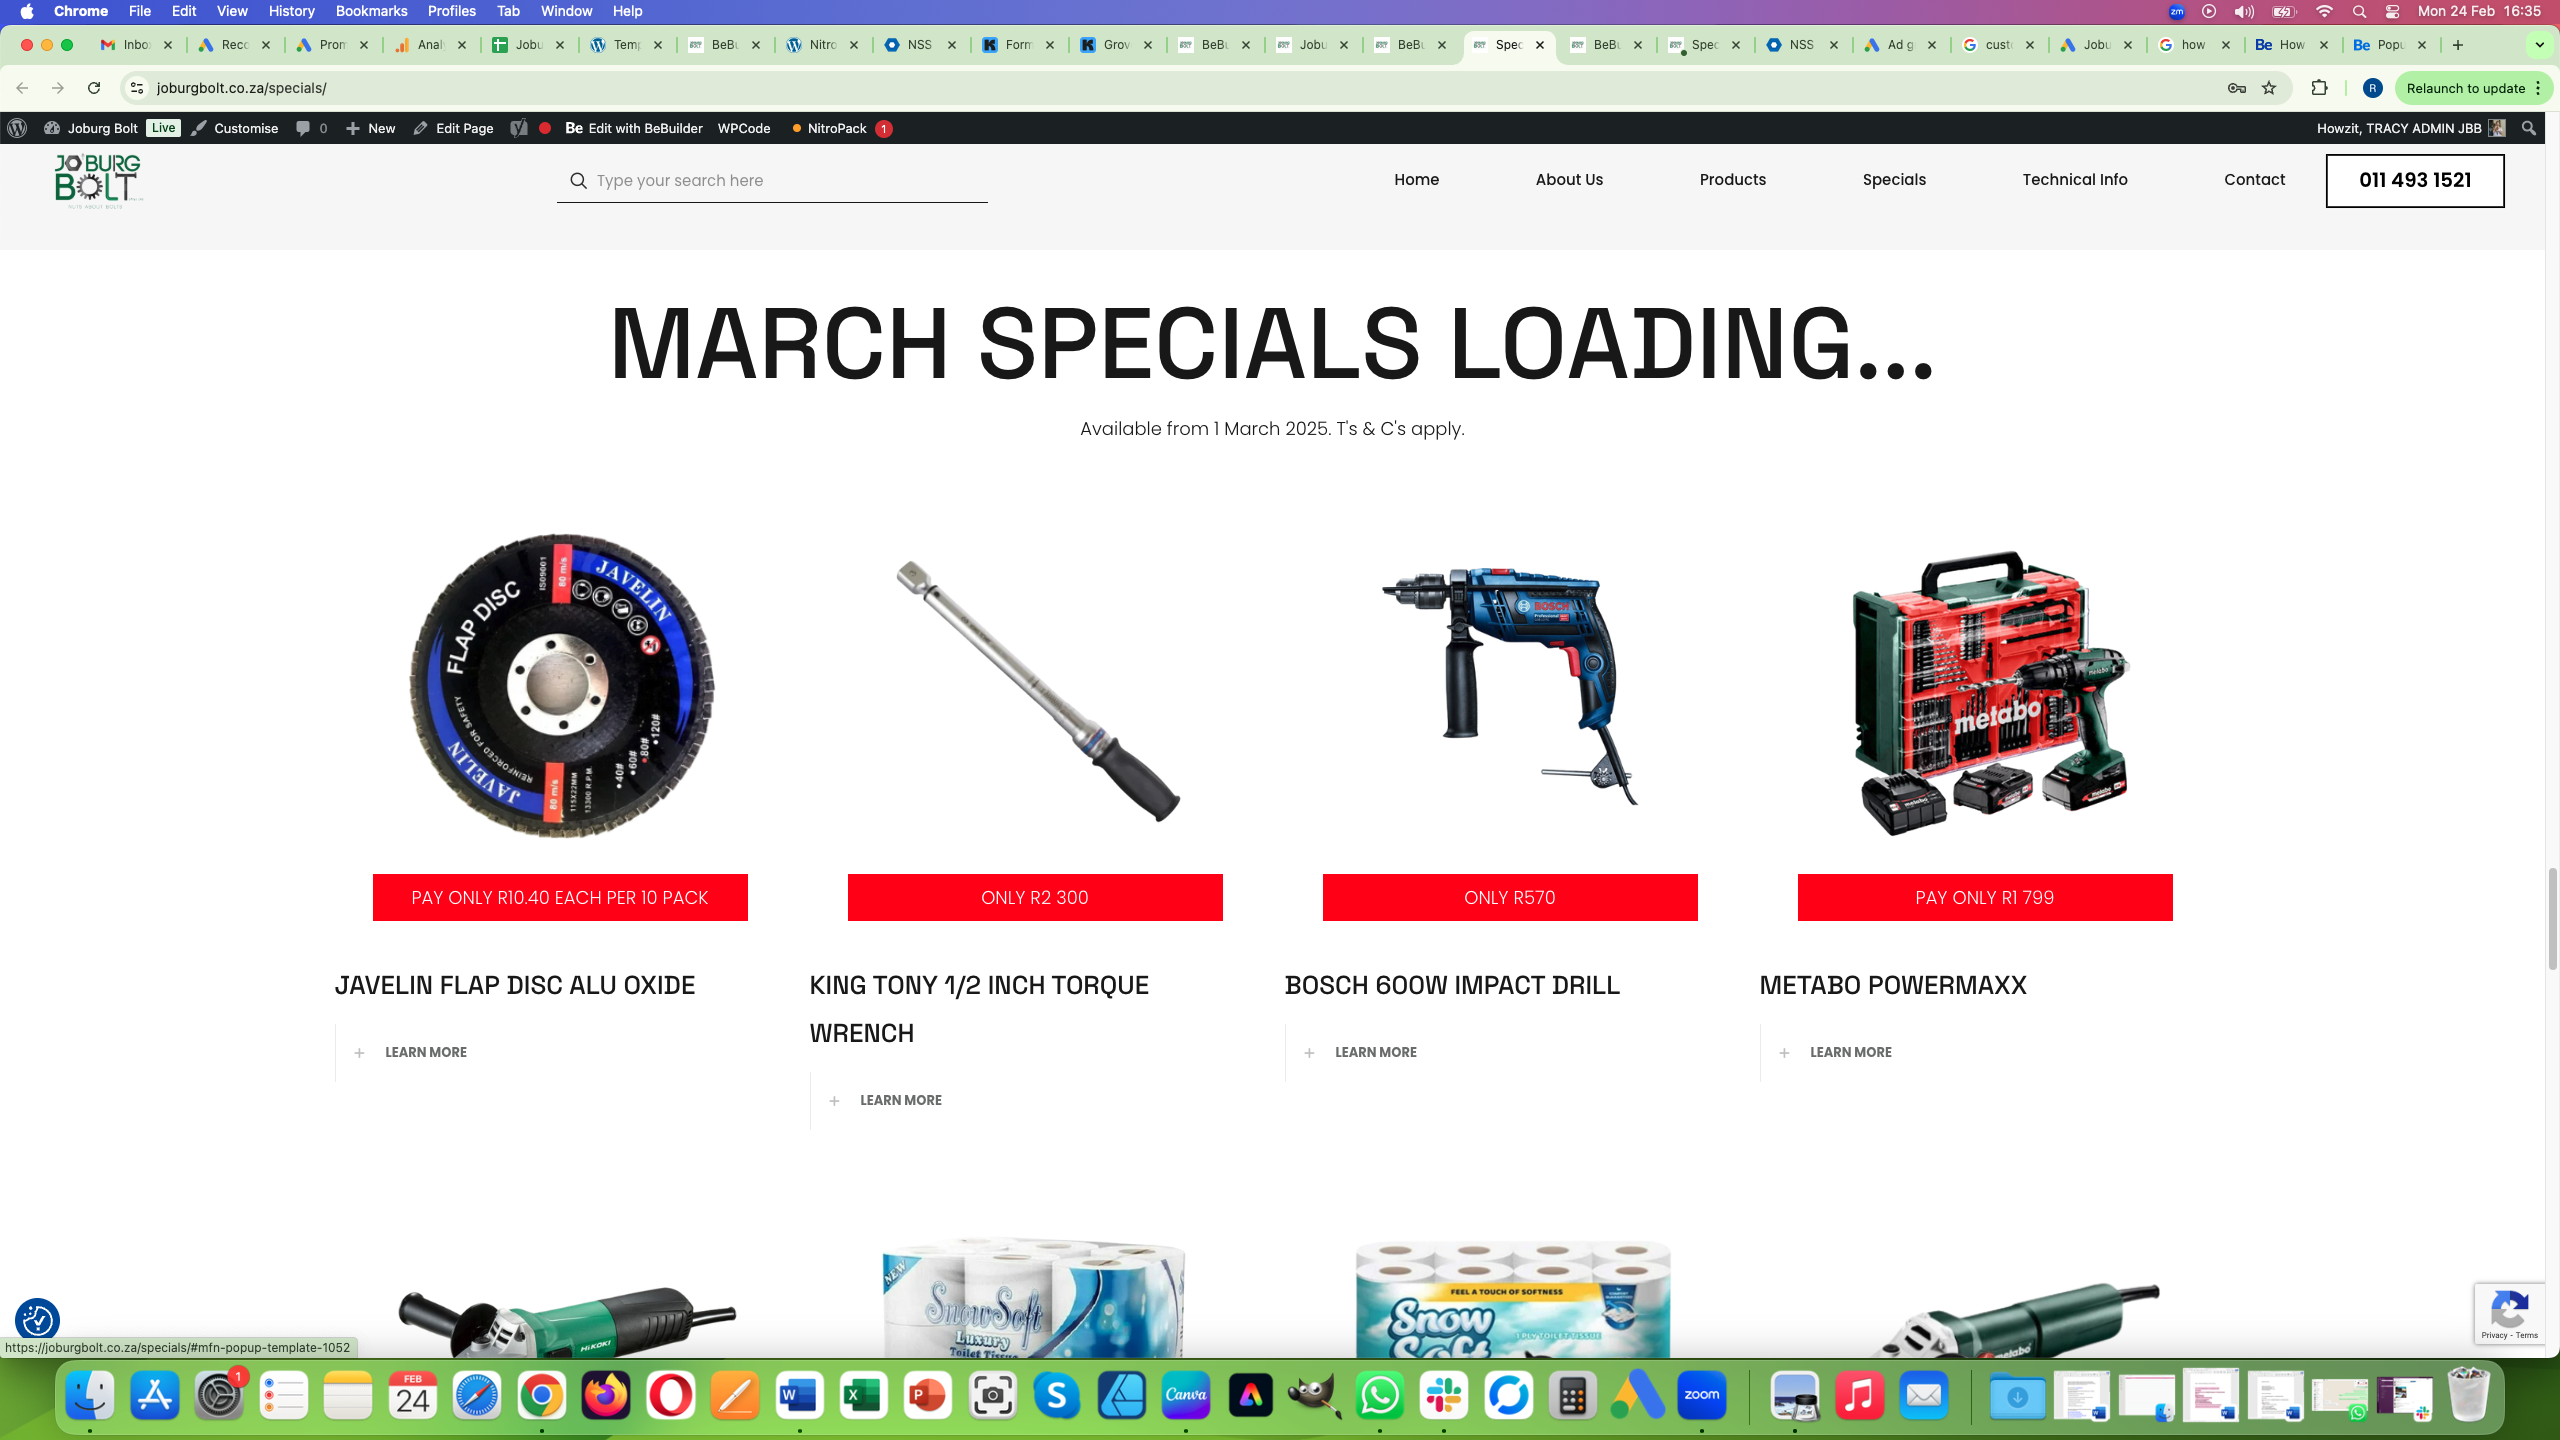Click the Yoast SEO icon in admin bar

click(x=518, y=128)
